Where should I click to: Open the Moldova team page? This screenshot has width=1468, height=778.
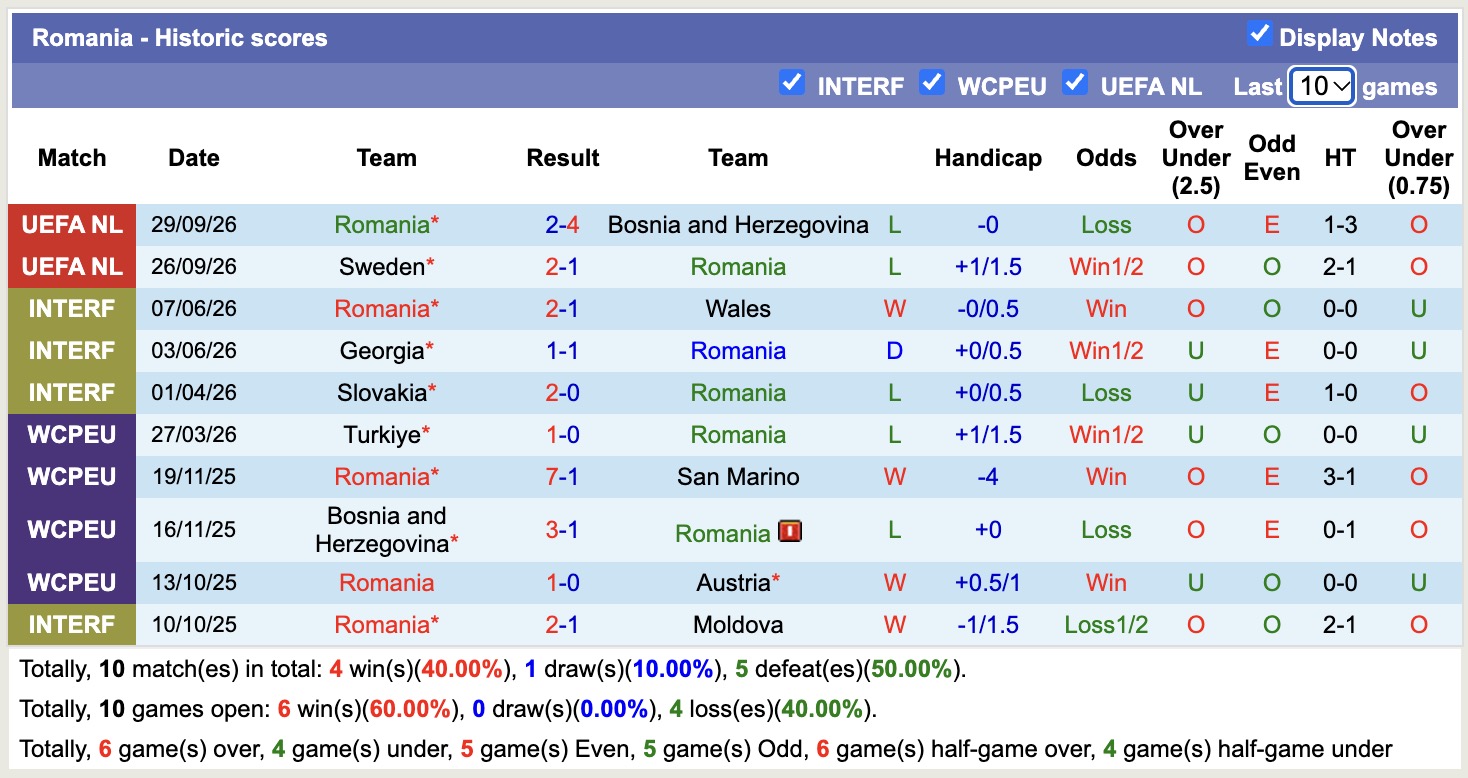point(738,625)
